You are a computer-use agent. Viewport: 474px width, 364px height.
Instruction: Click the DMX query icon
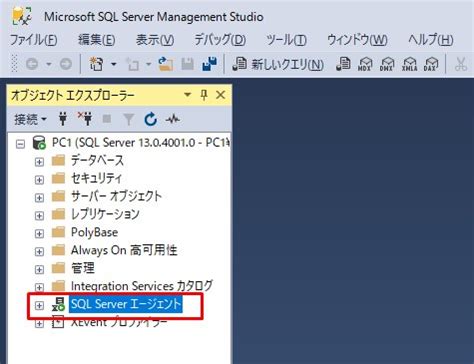(387, 63)
